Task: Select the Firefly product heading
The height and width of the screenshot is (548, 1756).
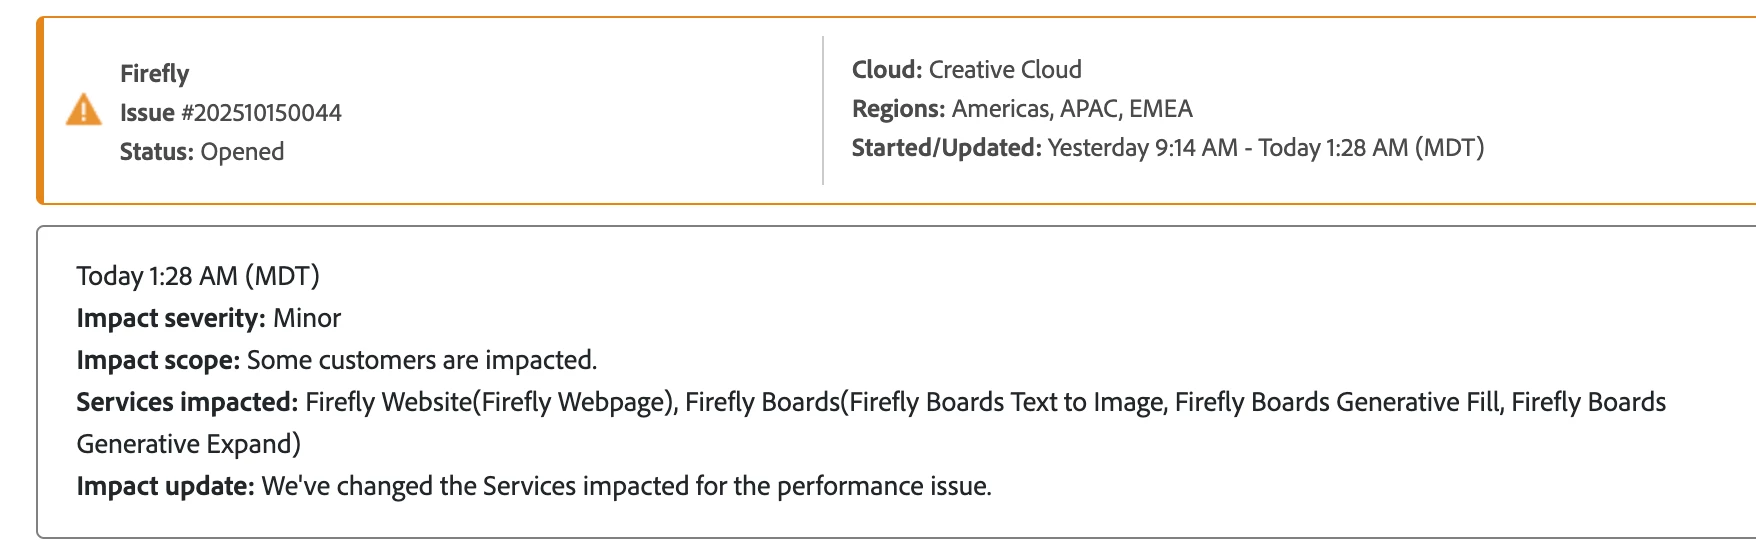Action: [154, 73]
